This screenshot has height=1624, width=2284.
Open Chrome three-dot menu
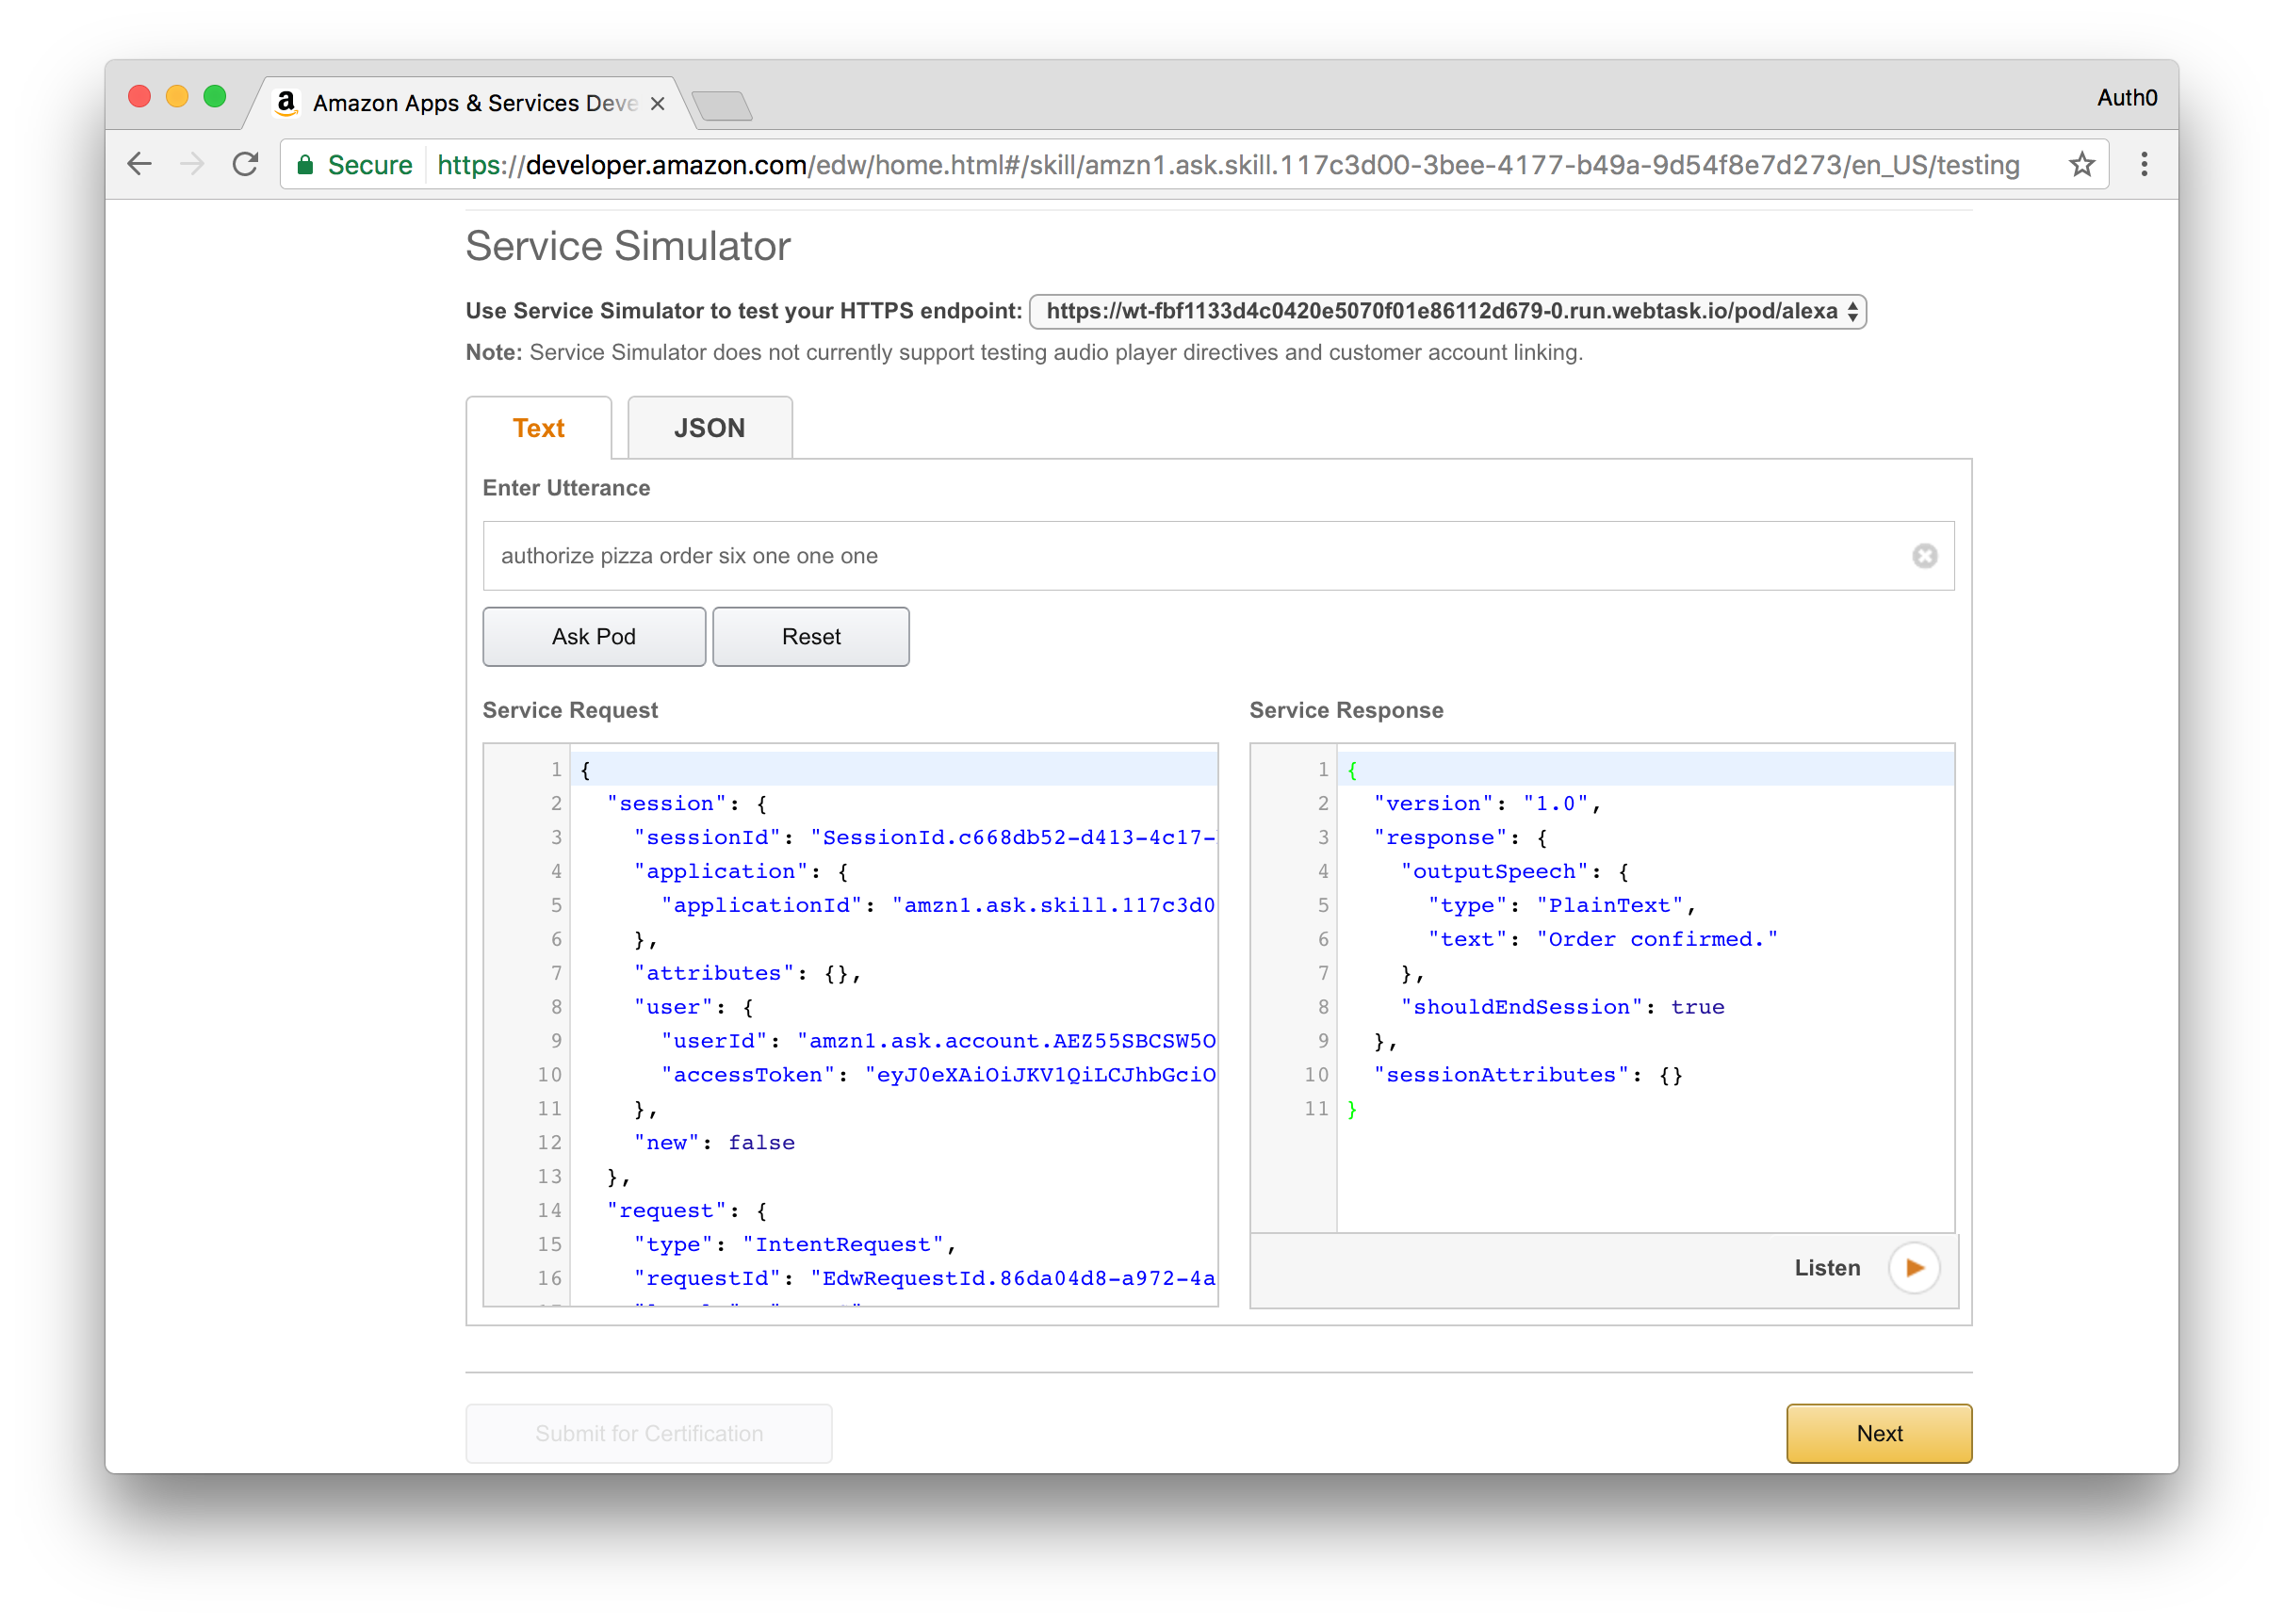click(x=2144, y=164)
